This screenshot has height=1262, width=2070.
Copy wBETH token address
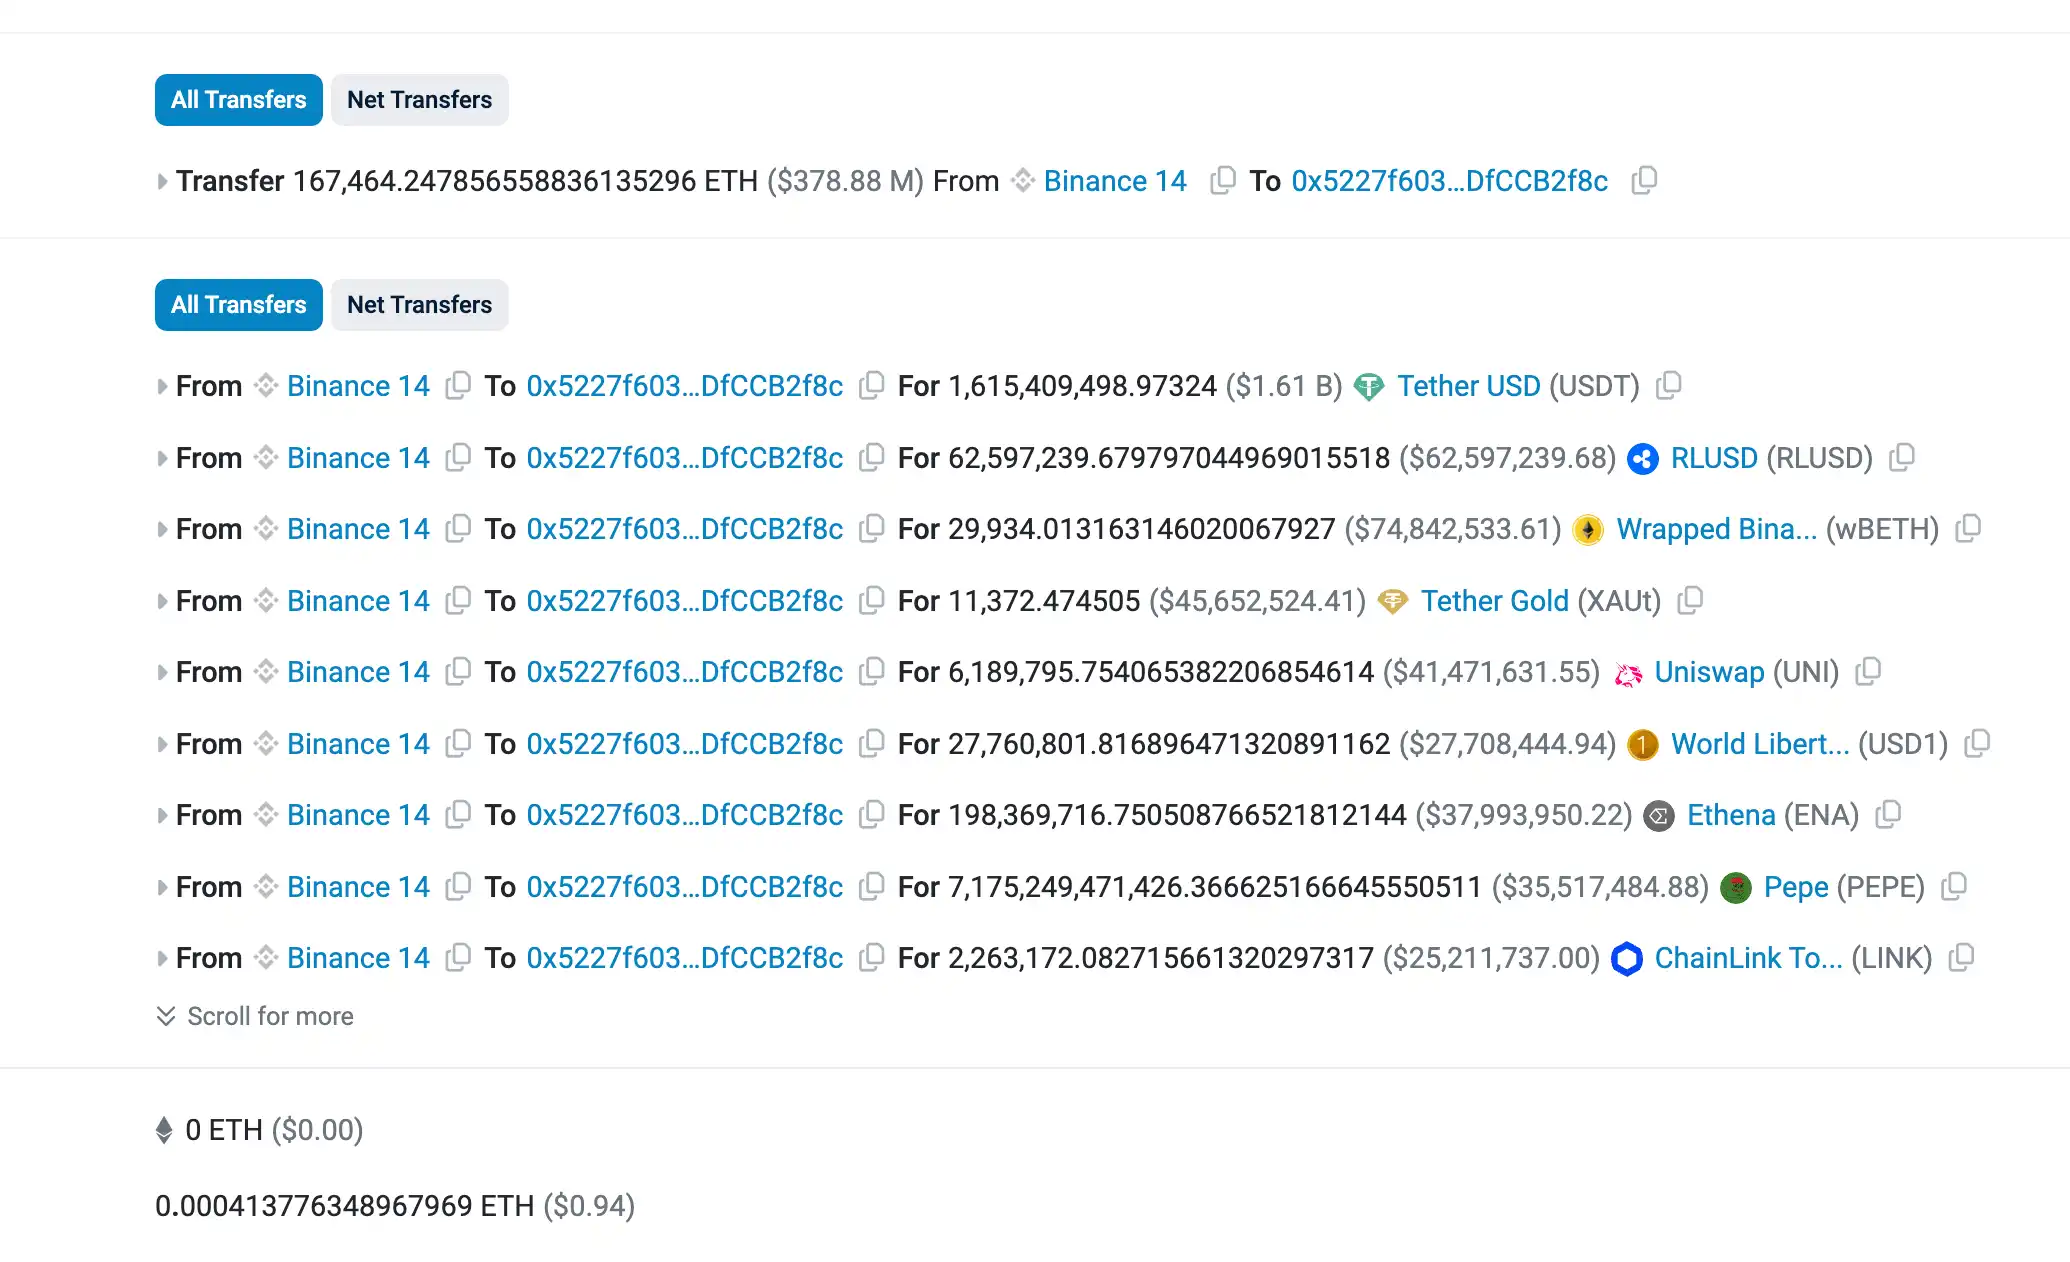click(x=1967, y=528)
